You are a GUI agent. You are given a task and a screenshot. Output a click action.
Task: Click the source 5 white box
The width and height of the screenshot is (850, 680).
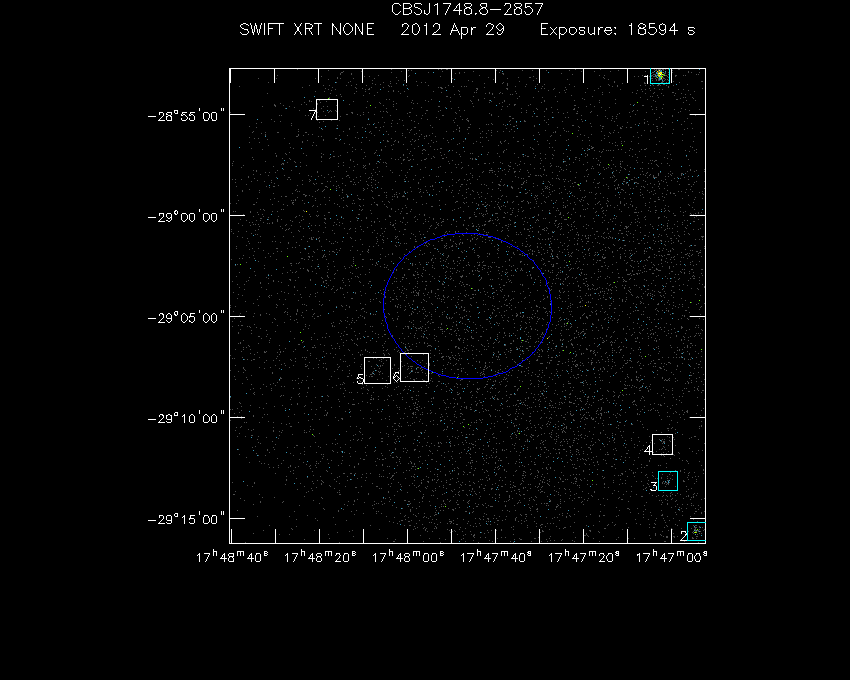(x=377, y=370)
